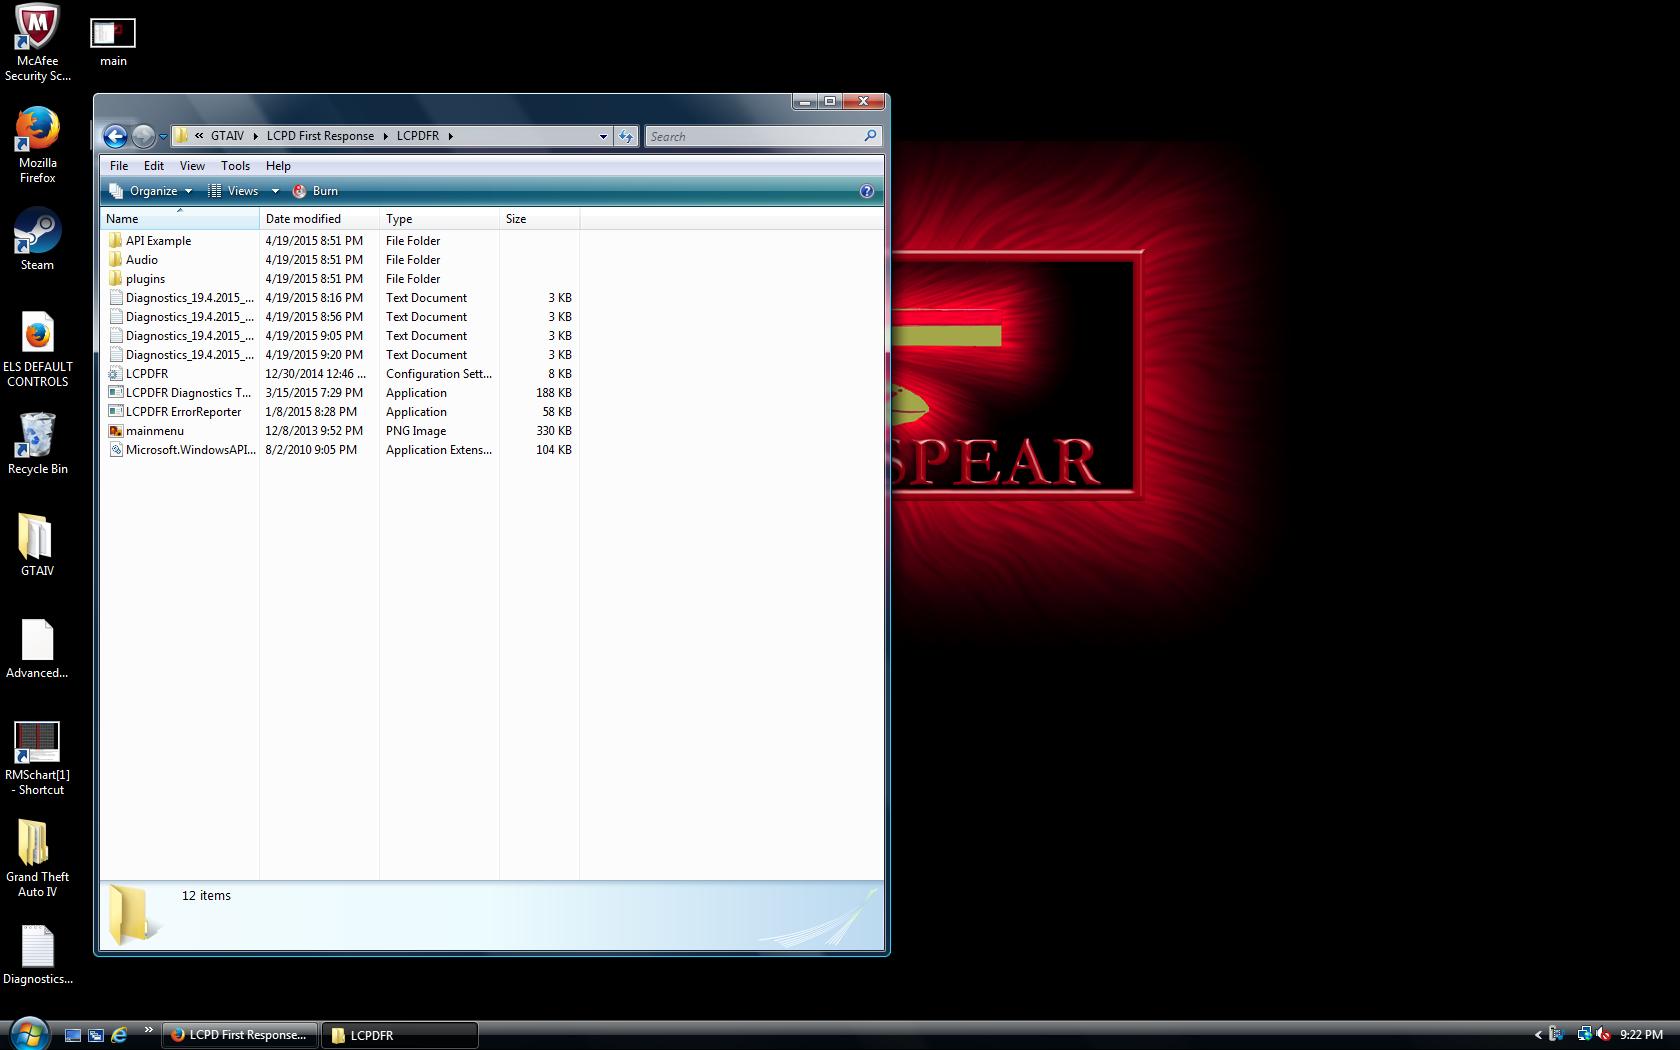Select the Recycle Bin desktop icon

[x=37, y=442]
